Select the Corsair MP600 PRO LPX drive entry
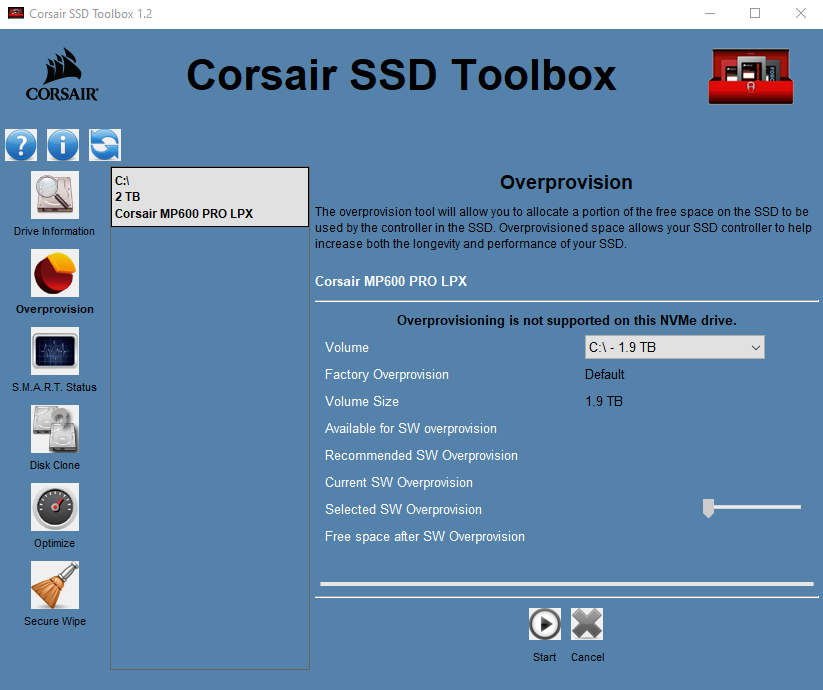823x690 pixels. click(x=209, y=197)
